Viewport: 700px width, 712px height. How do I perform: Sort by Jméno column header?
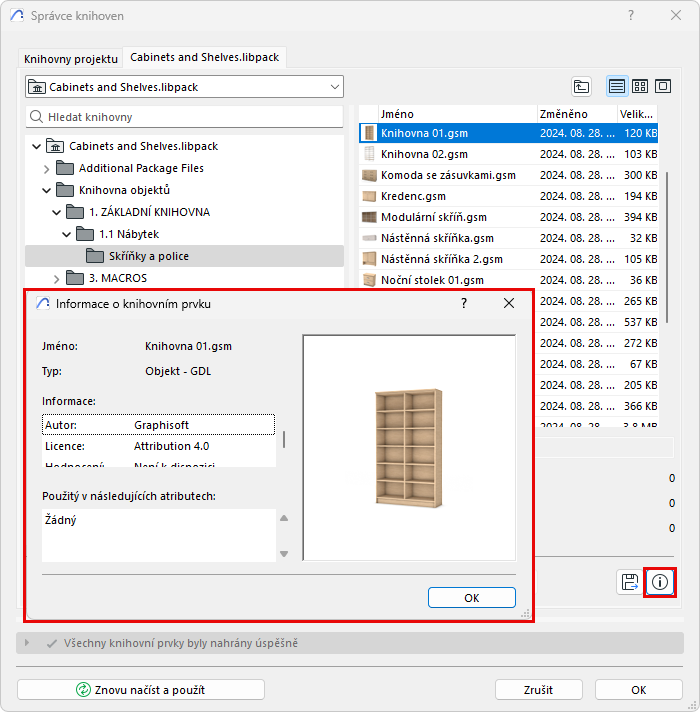coord(457,114)
